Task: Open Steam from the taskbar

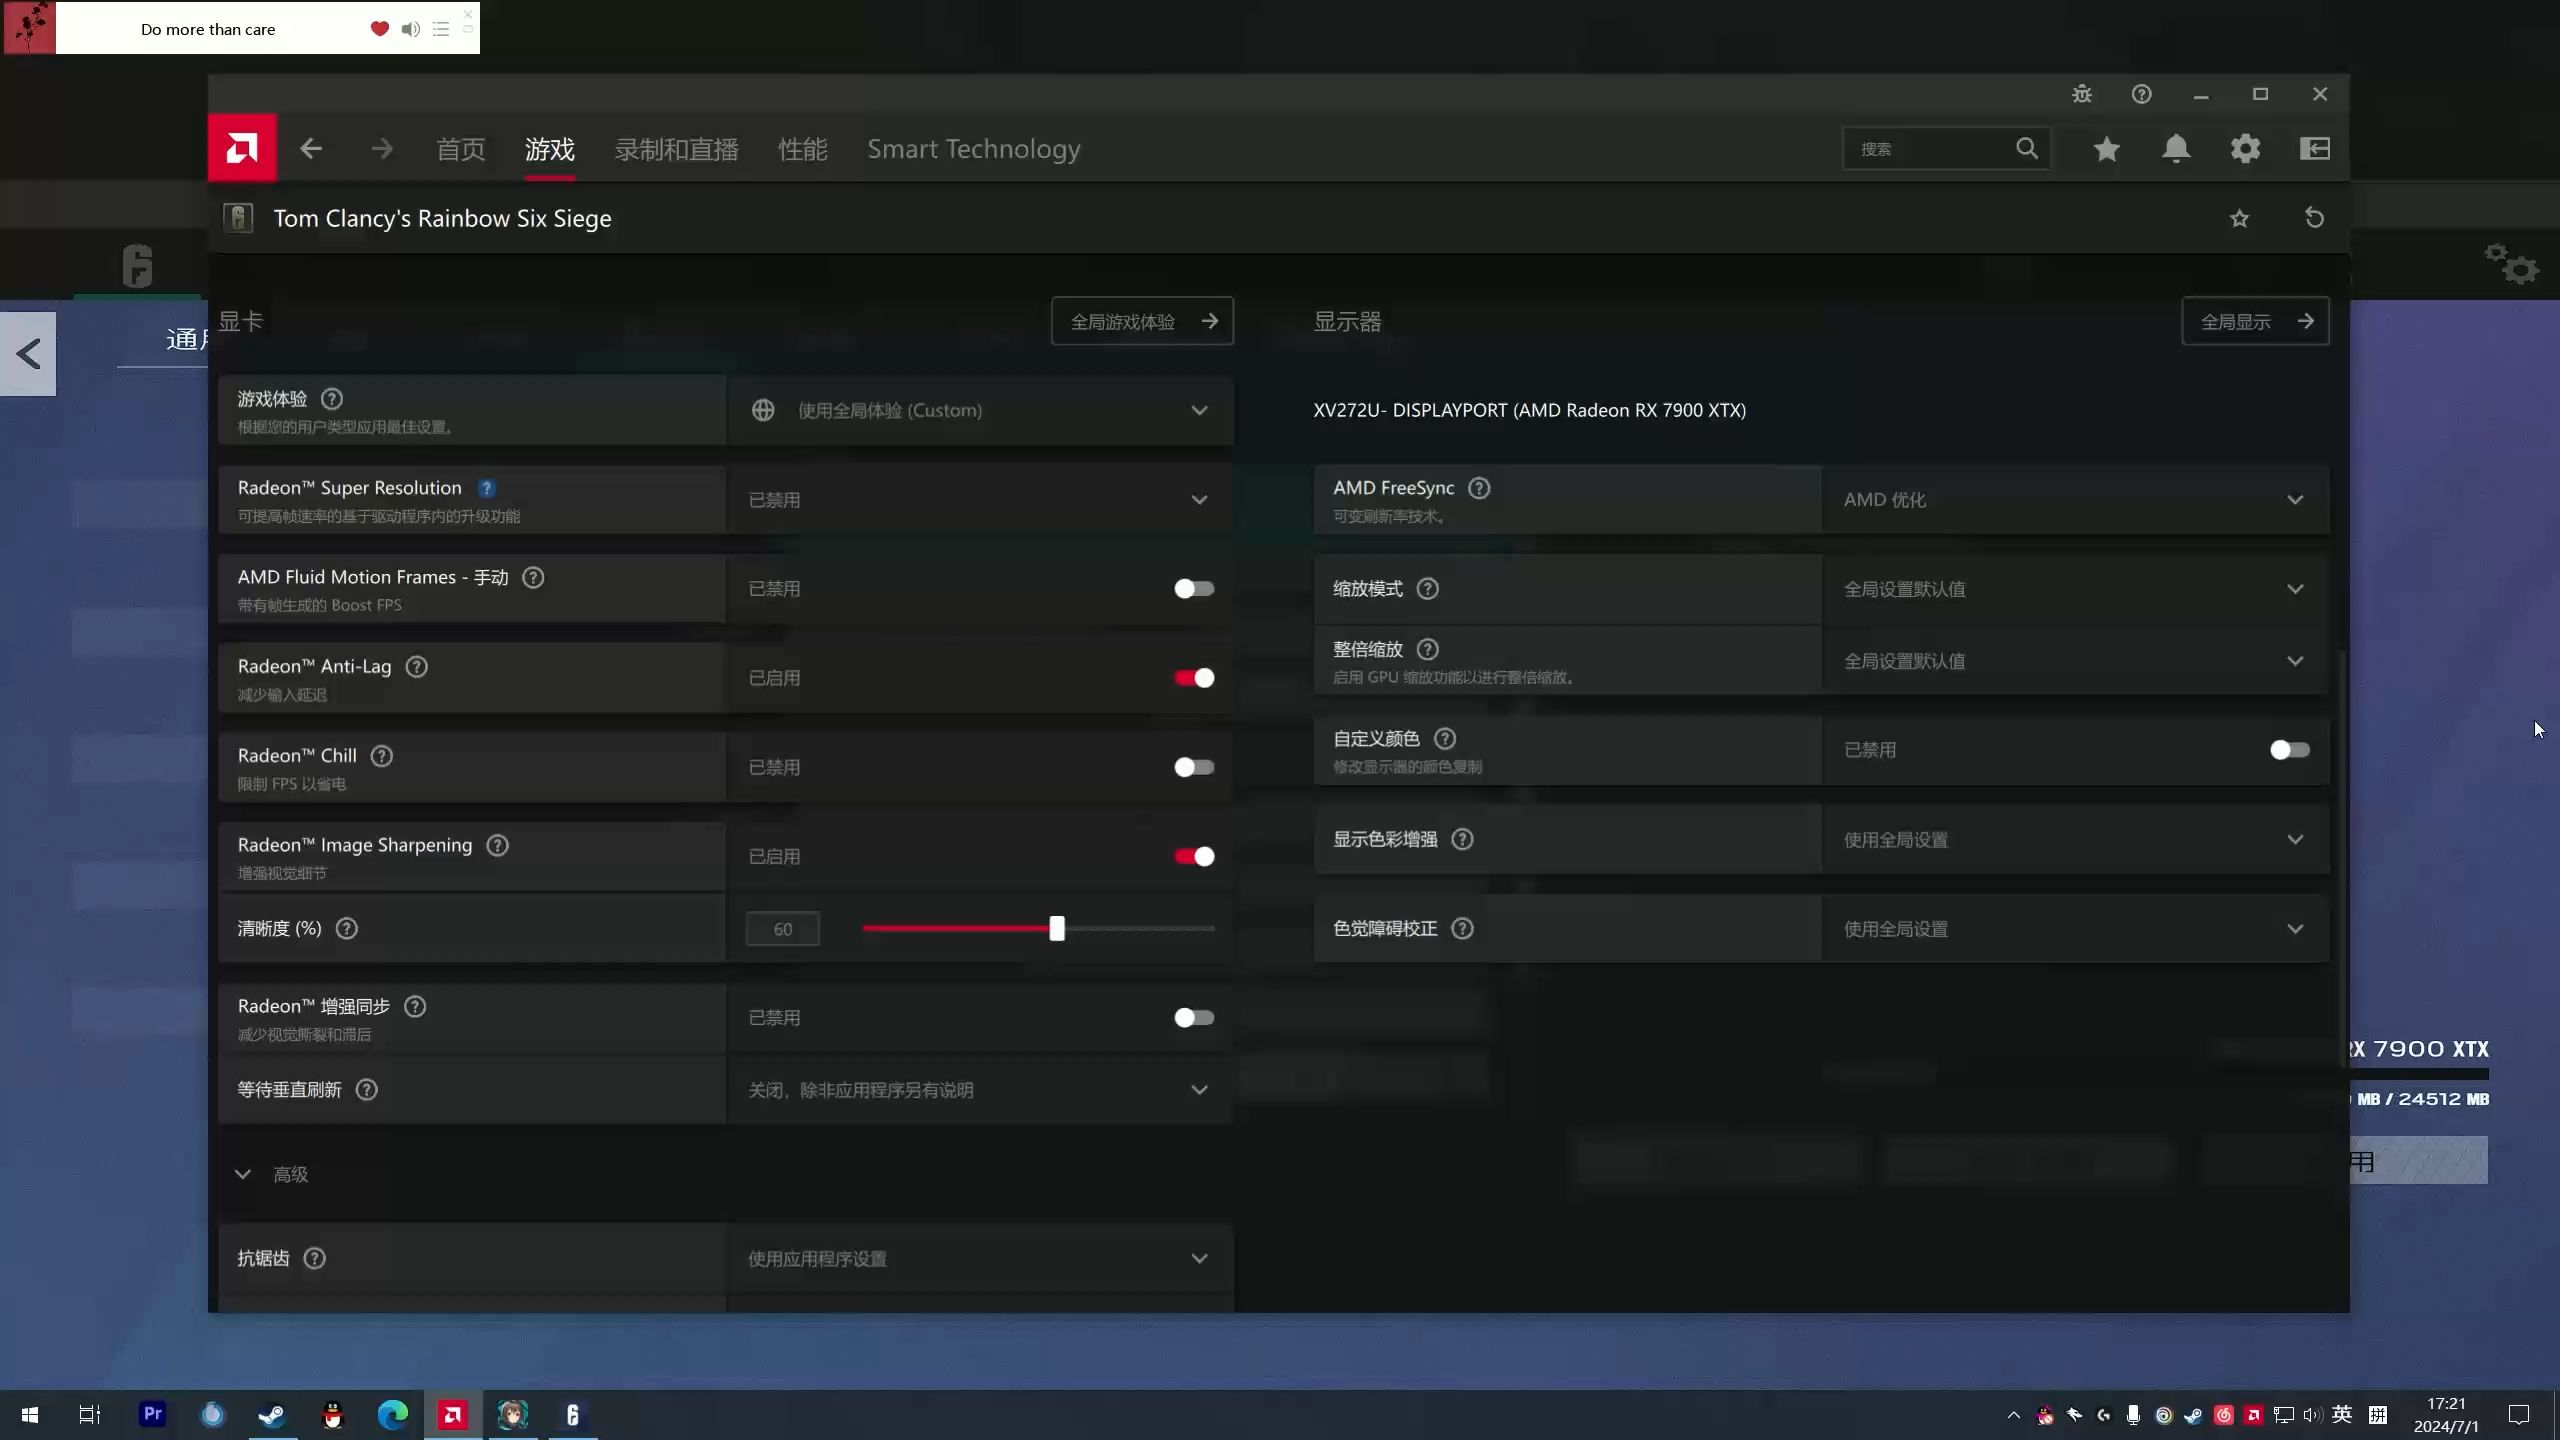Action: 272,1414
